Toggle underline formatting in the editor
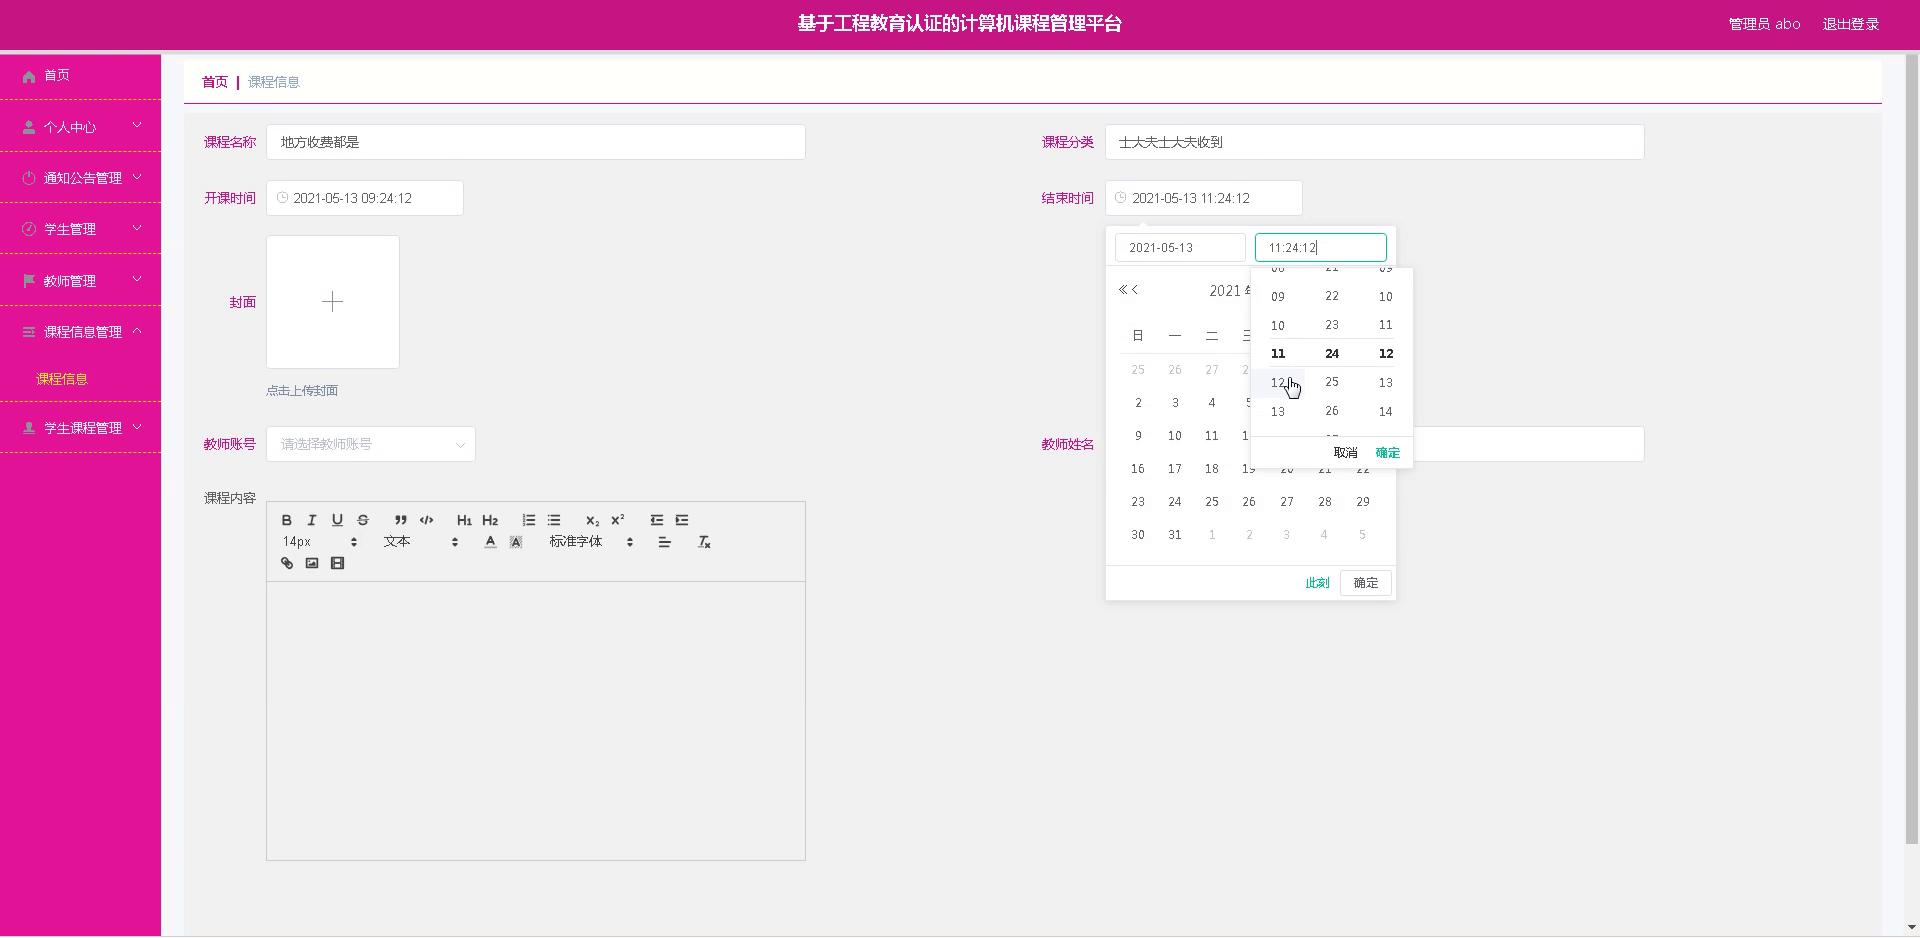 (x=337, y=520)
